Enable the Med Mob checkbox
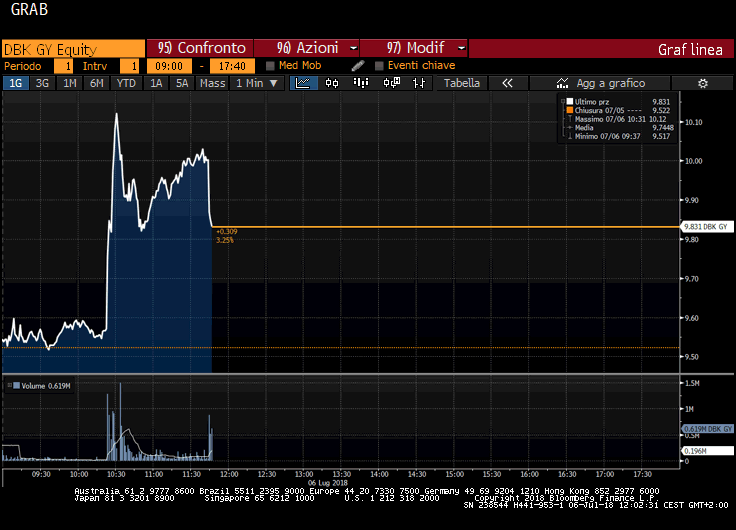The image size is (736, 530). click(x=270, y=66)
